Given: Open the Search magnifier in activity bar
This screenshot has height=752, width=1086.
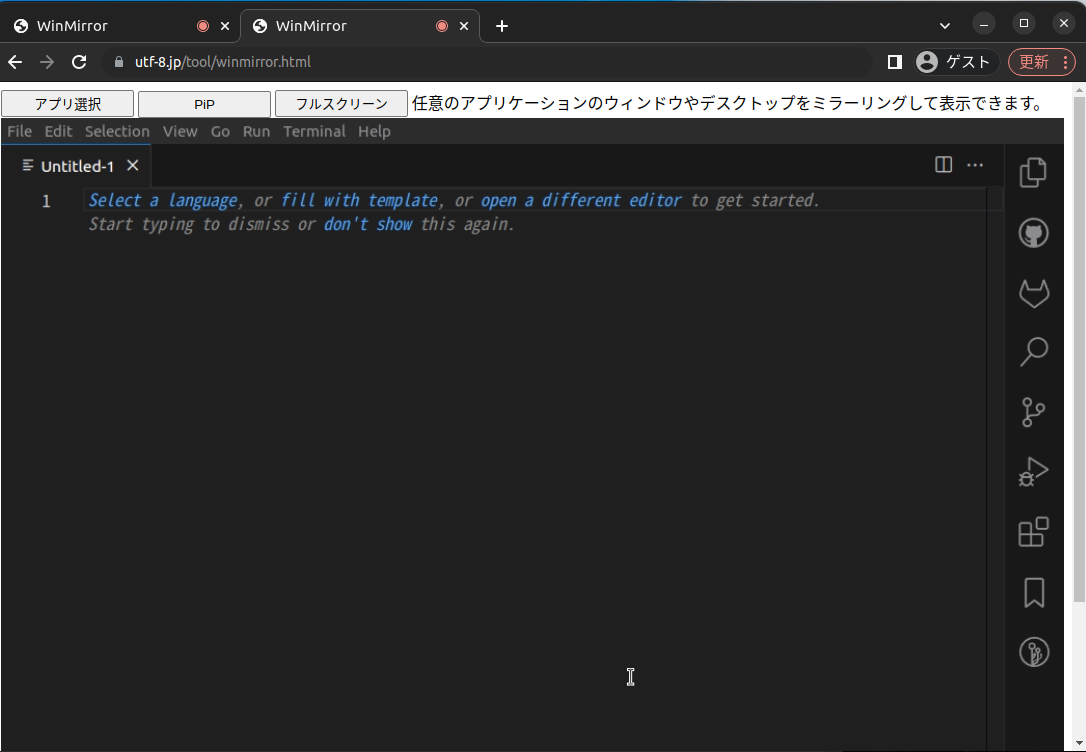Looking at the screenshot, I should click(1033, 352).
